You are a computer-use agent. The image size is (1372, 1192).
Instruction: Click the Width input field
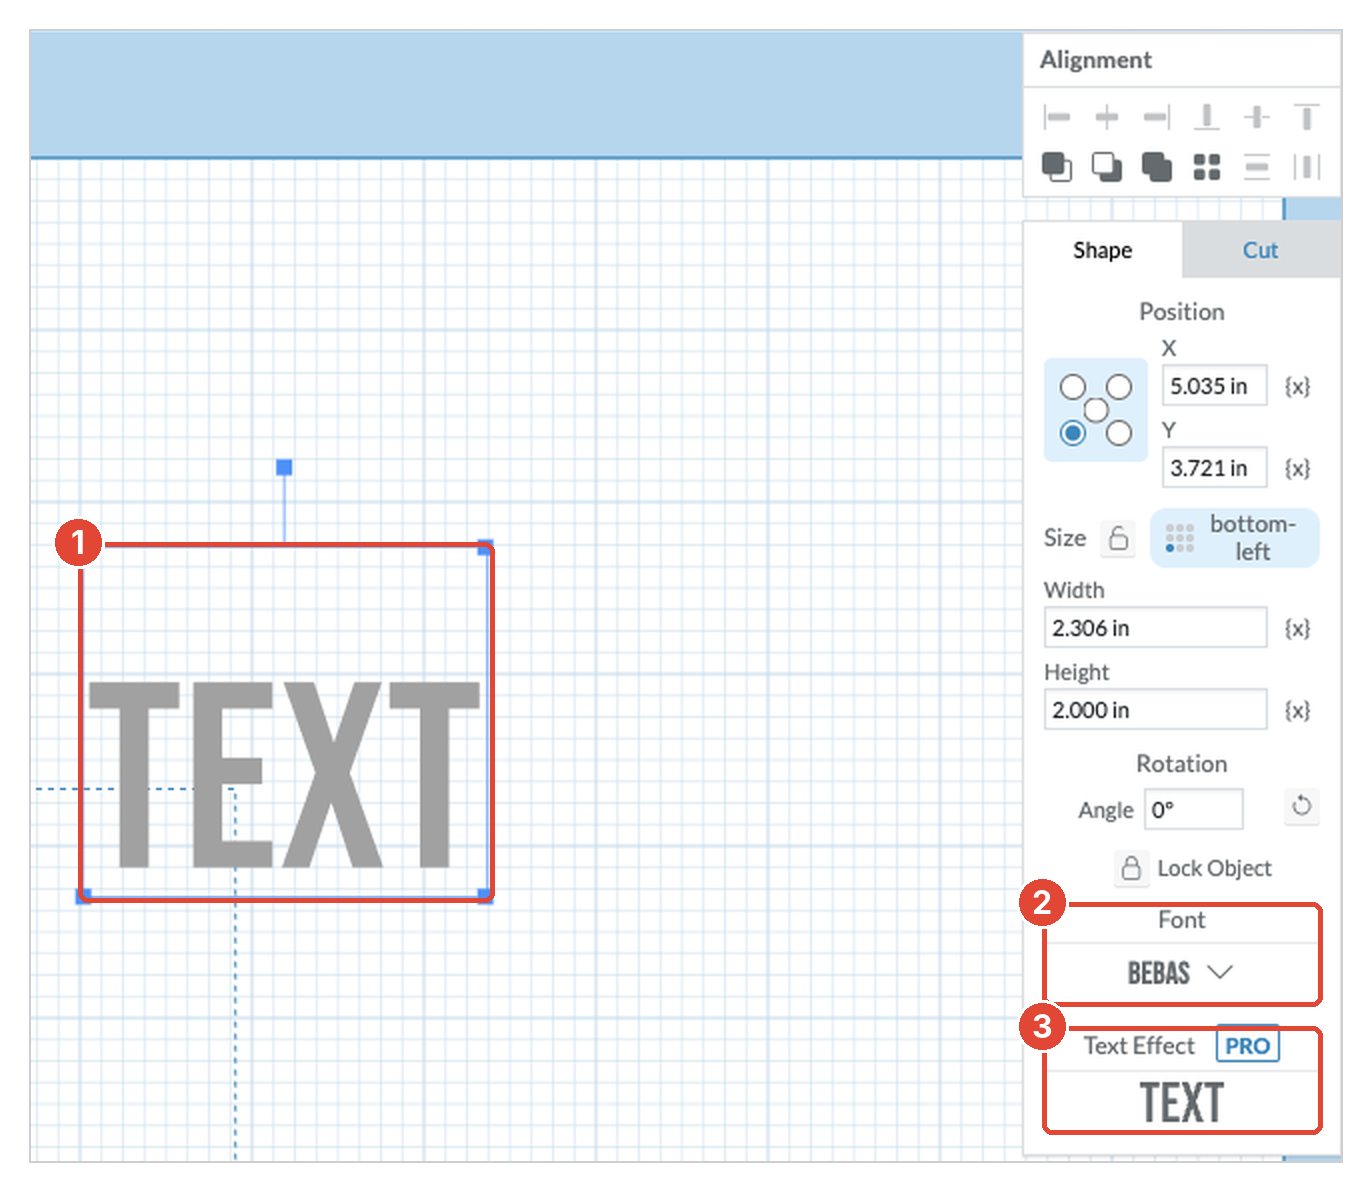tap(1155, 628)
